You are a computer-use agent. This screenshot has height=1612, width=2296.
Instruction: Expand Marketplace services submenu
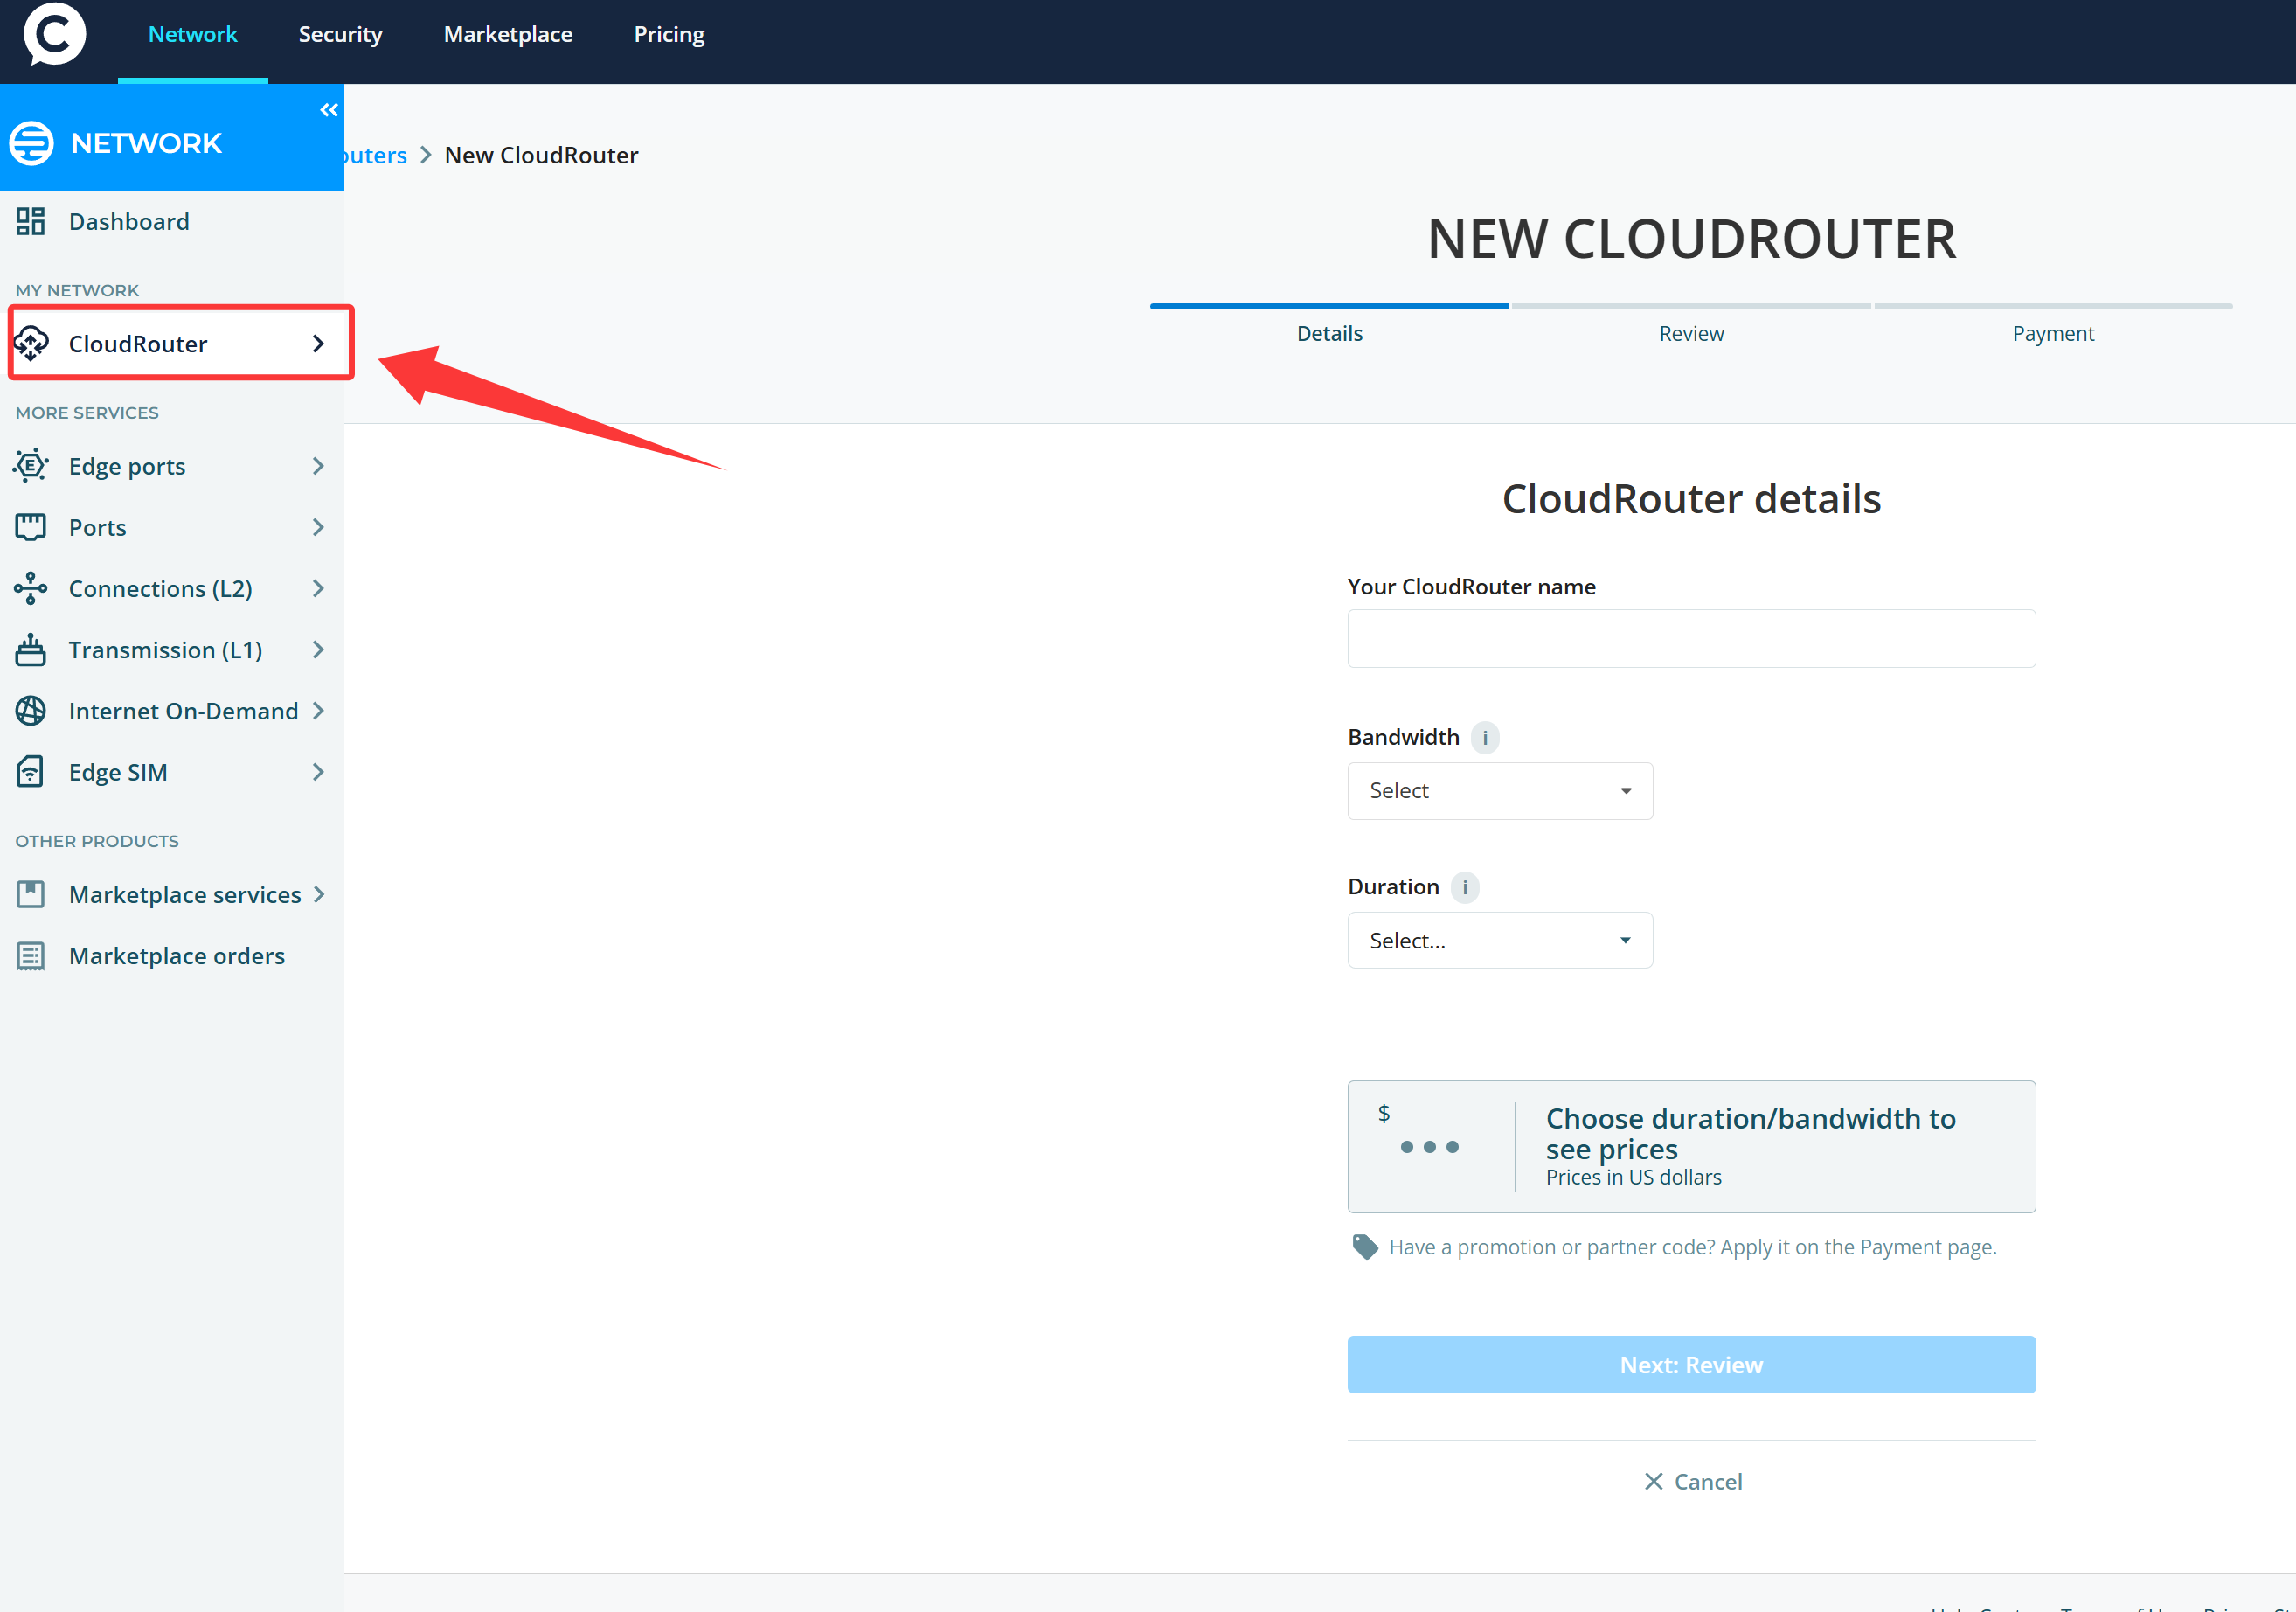318,895
